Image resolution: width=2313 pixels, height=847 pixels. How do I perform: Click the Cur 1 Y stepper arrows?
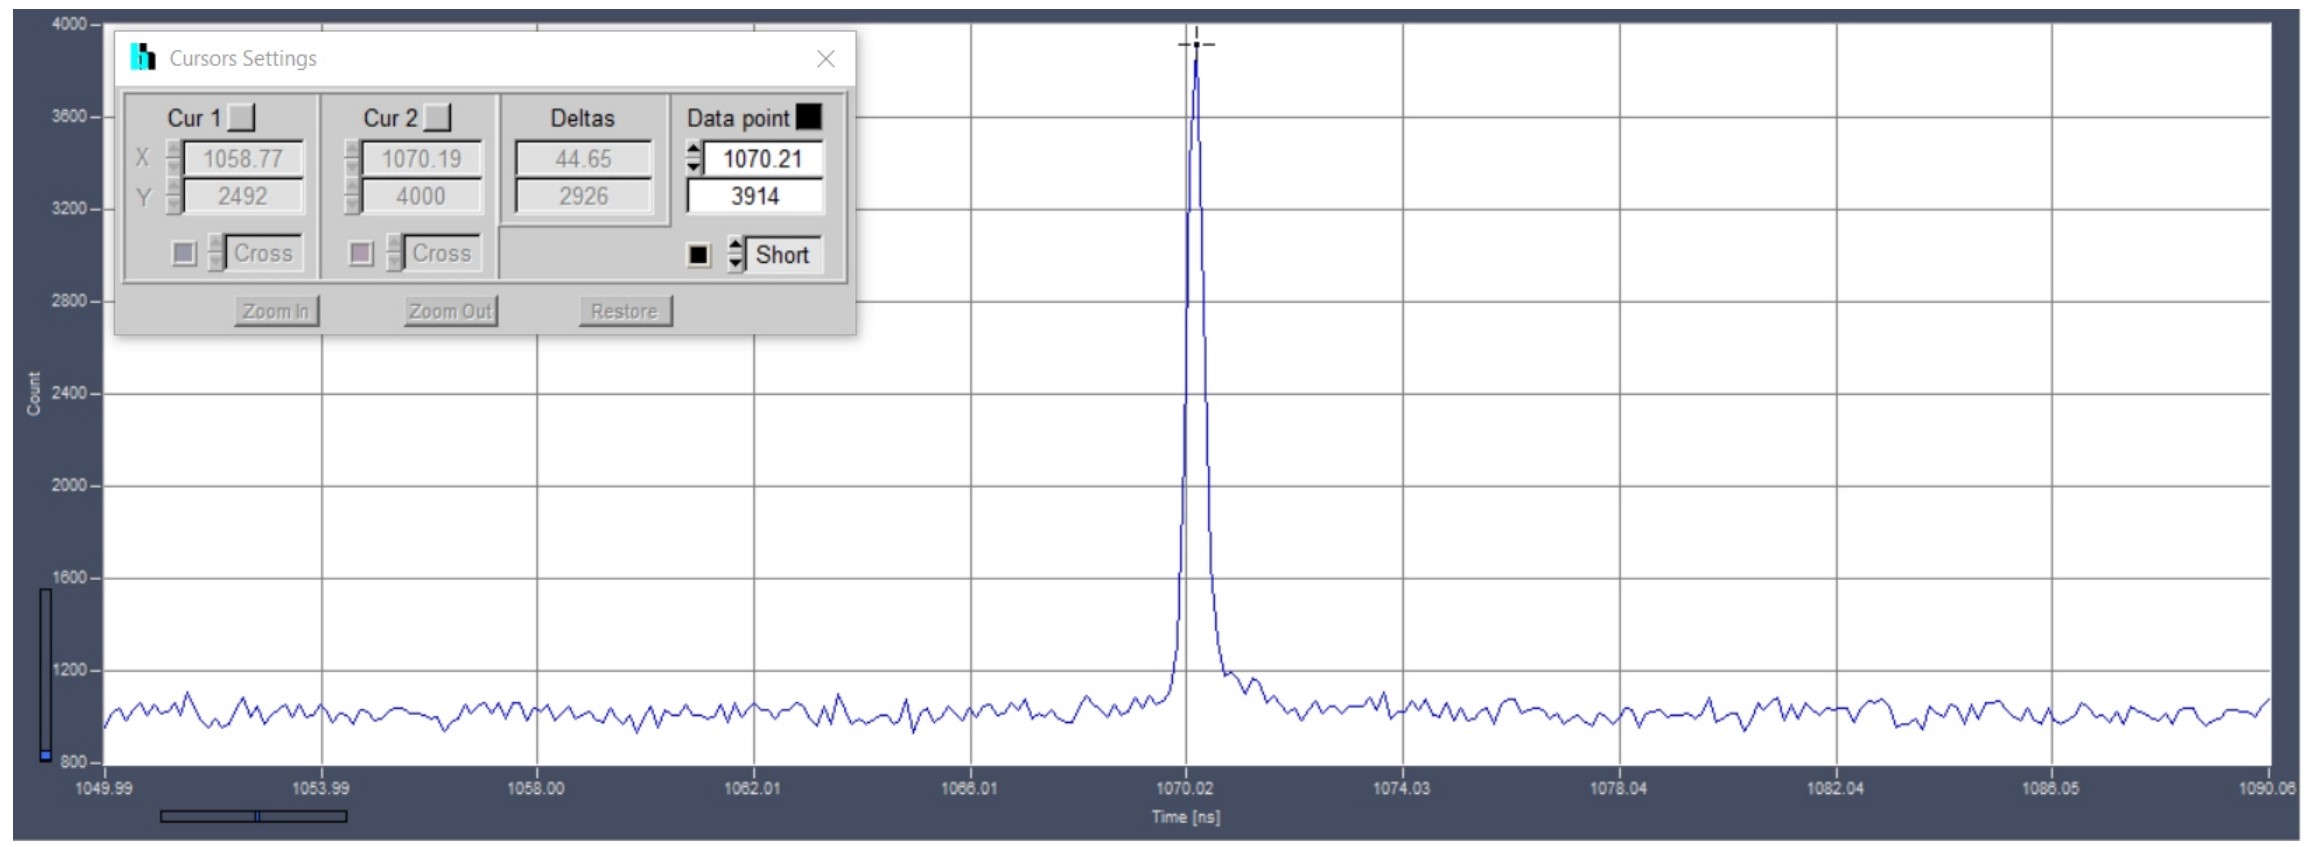[x=174, y=196]
